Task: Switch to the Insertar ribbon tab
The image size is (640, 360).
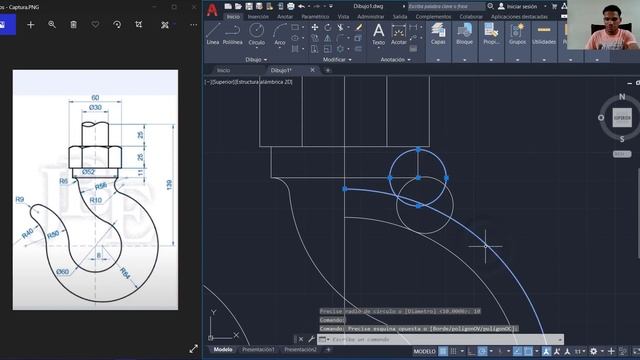Action: 258,17
